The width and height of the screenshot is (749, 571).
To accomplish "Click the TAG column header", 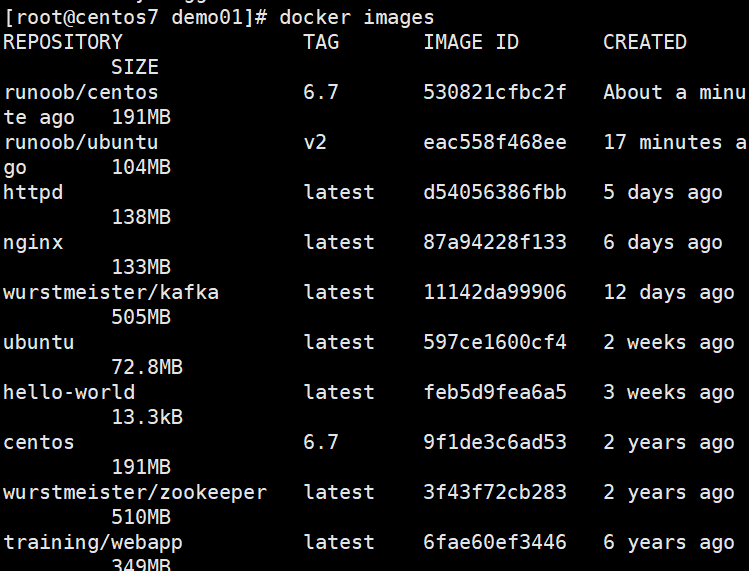I will pyautogui.click(x=321, y=42).
